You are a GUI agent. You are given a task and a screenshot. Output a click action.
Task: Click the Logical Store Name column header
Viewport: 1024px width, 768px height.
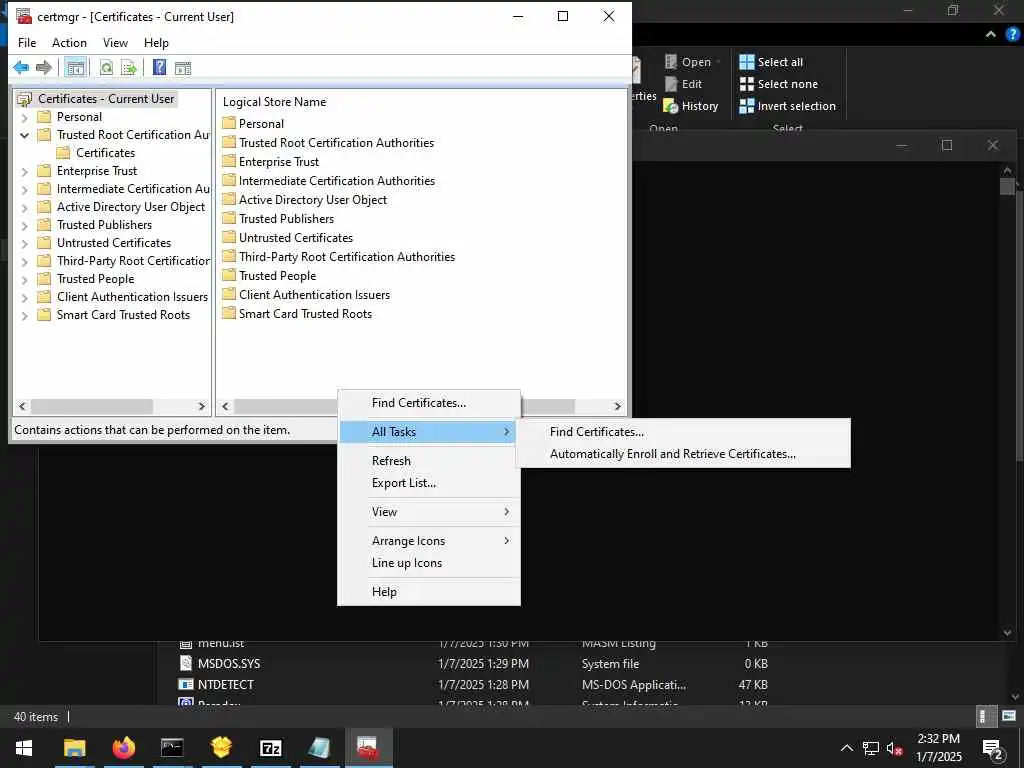[274, 102]
